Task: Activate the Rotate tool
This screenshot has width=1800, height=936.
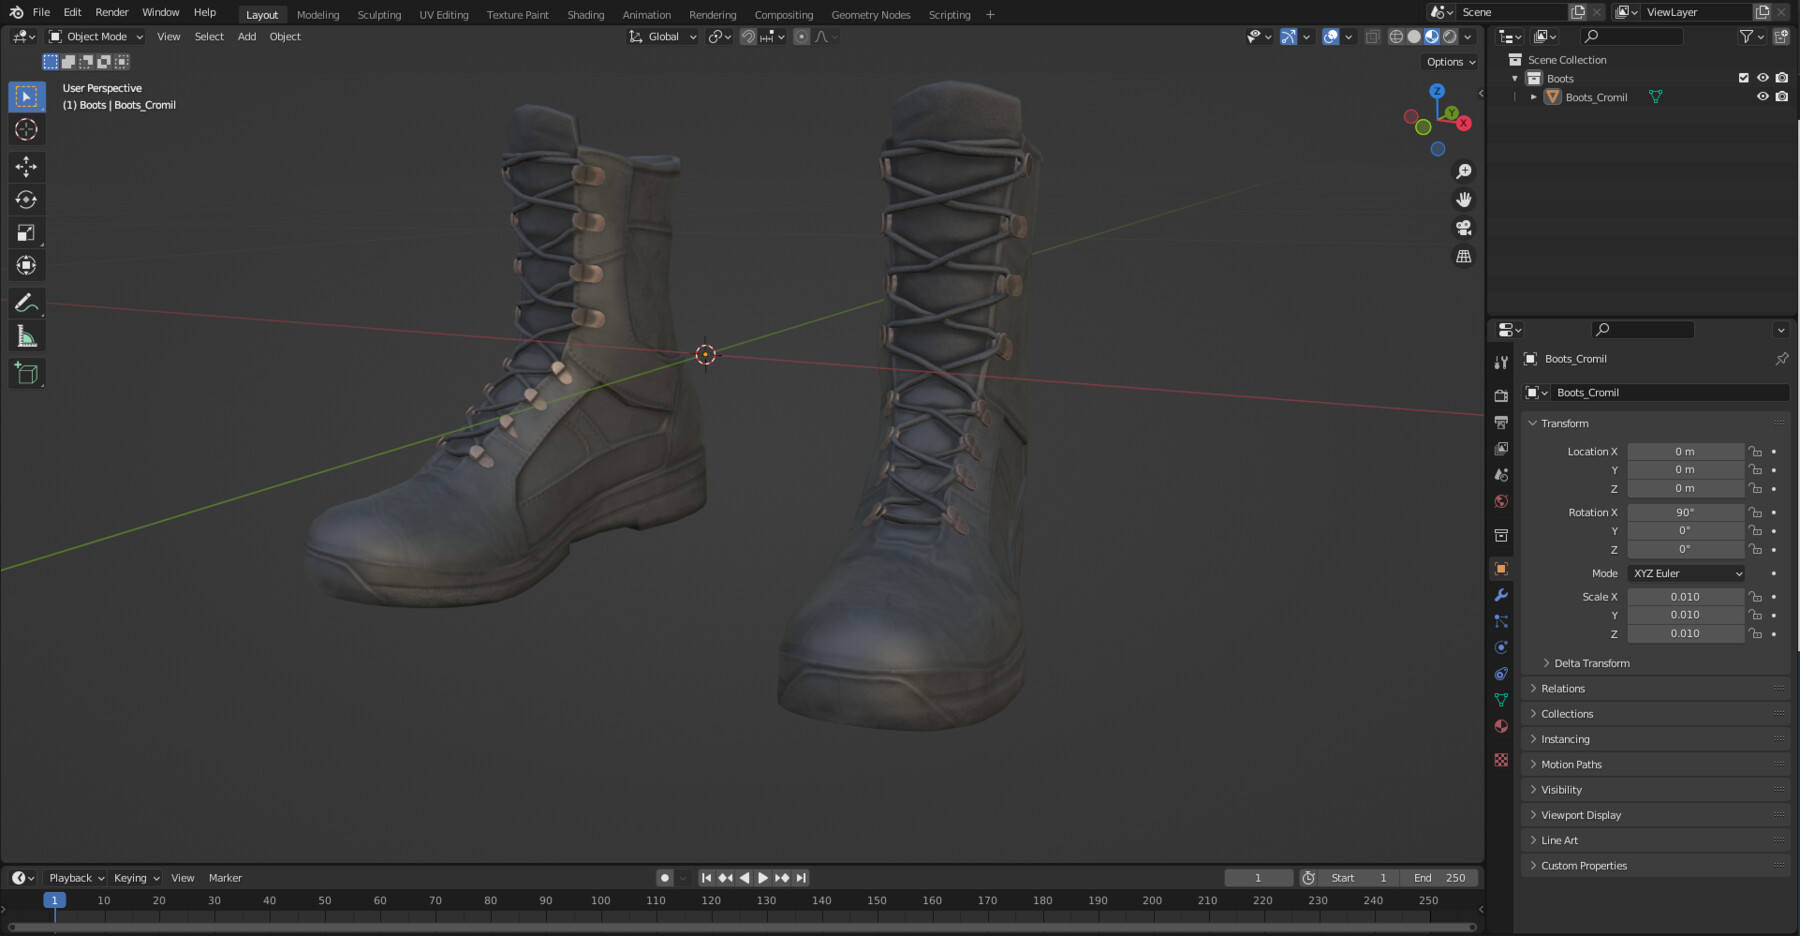Action: pos(27,199)
